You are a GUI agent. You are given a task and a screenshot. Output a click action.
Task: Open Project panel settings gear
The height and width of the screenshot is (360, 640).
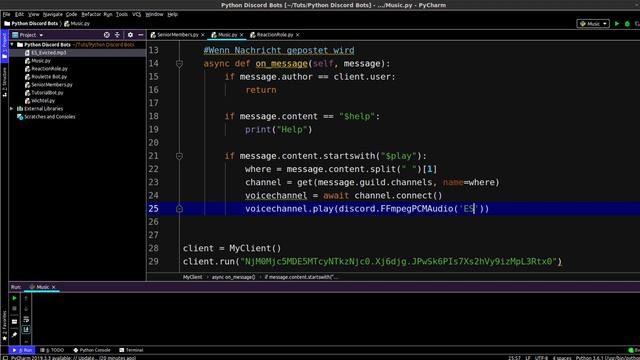click(x=130, y=35)
